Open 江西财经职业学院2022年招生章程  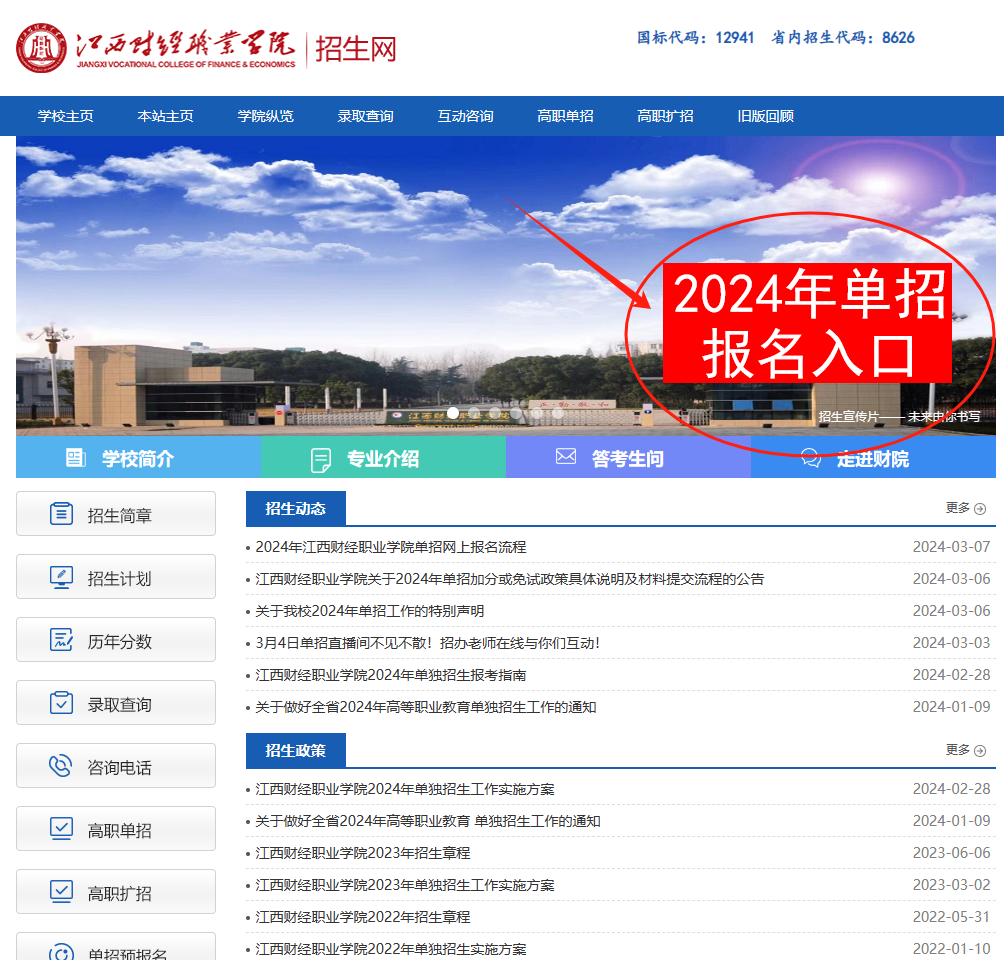click(x=362, y=917)
